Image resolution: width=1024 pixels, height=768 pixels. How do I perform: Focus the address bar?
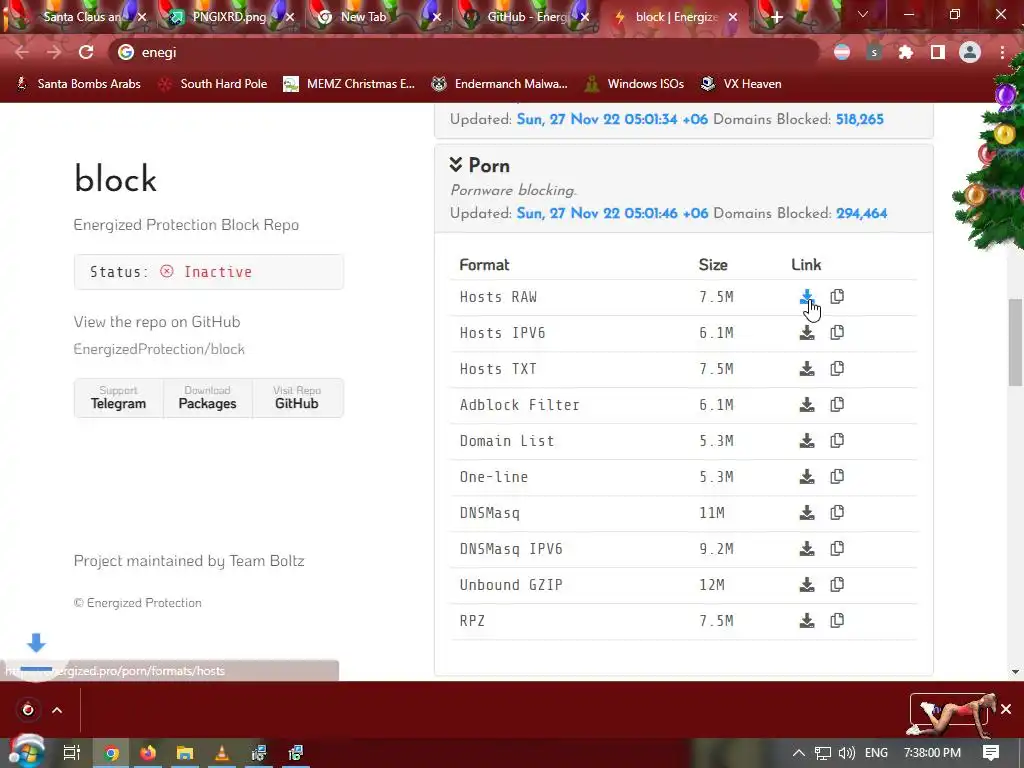click(464, 52)
